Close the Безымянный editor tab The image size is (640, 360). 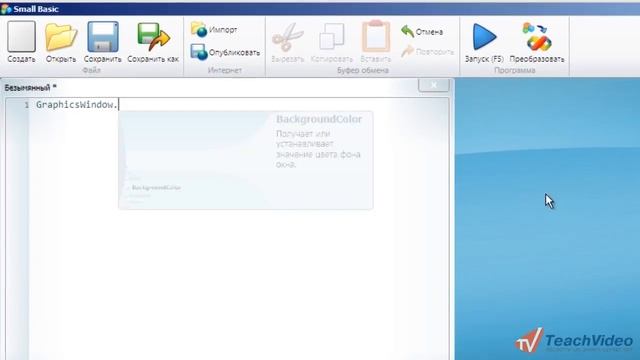pos(433,85)
